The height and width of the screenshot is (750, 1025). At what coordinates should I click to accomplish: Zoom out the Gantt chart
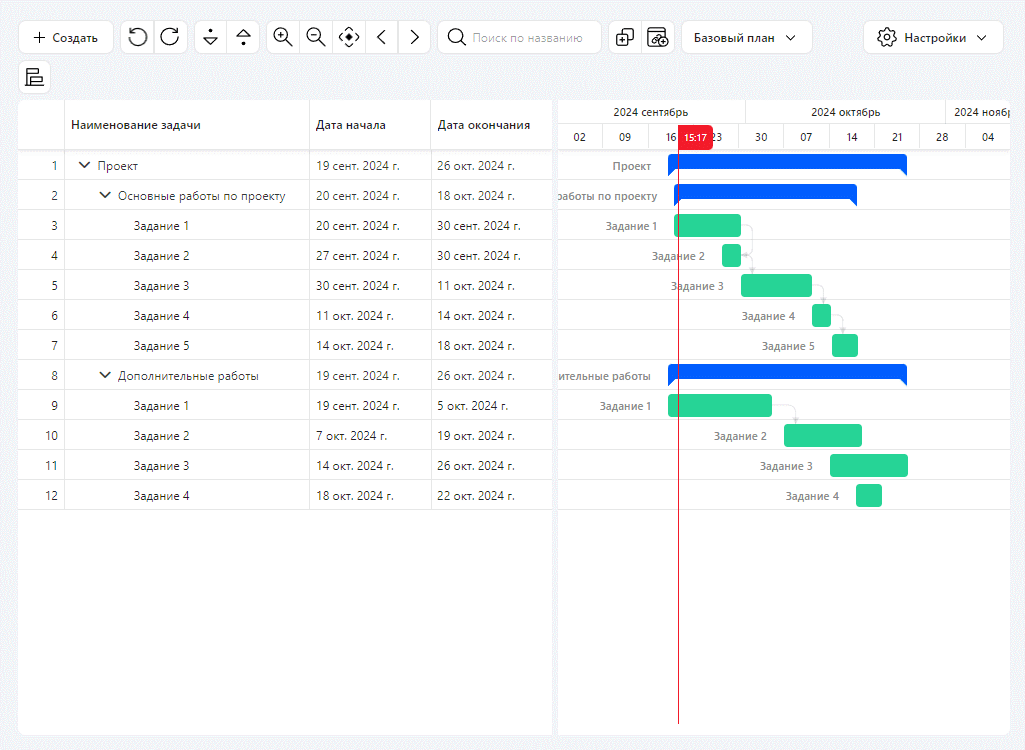tap(316, 37)
